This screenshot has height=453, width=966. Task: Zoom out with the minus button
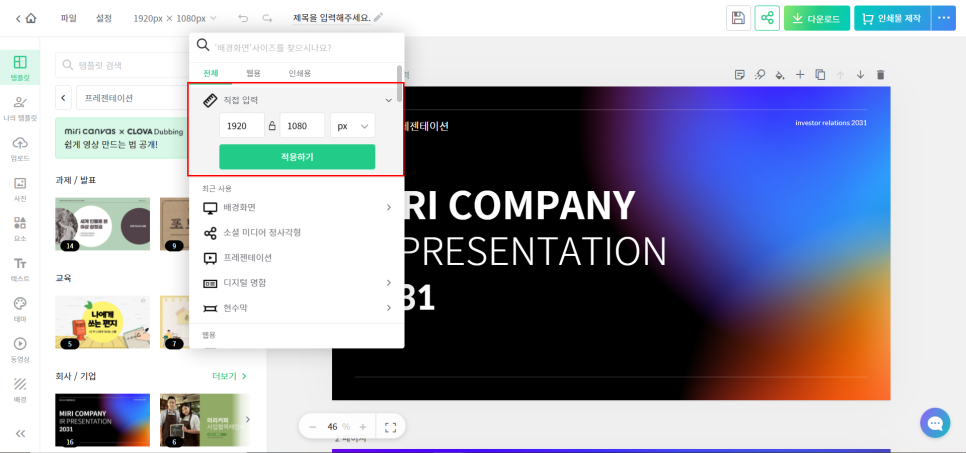[x=312, y=426]
